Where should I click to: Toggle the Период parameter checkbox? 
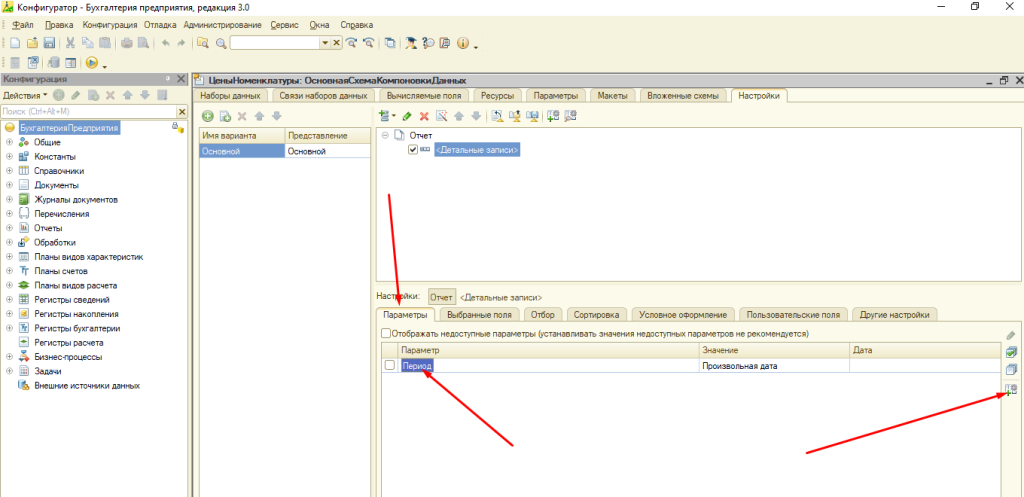(x=390, y=366)
